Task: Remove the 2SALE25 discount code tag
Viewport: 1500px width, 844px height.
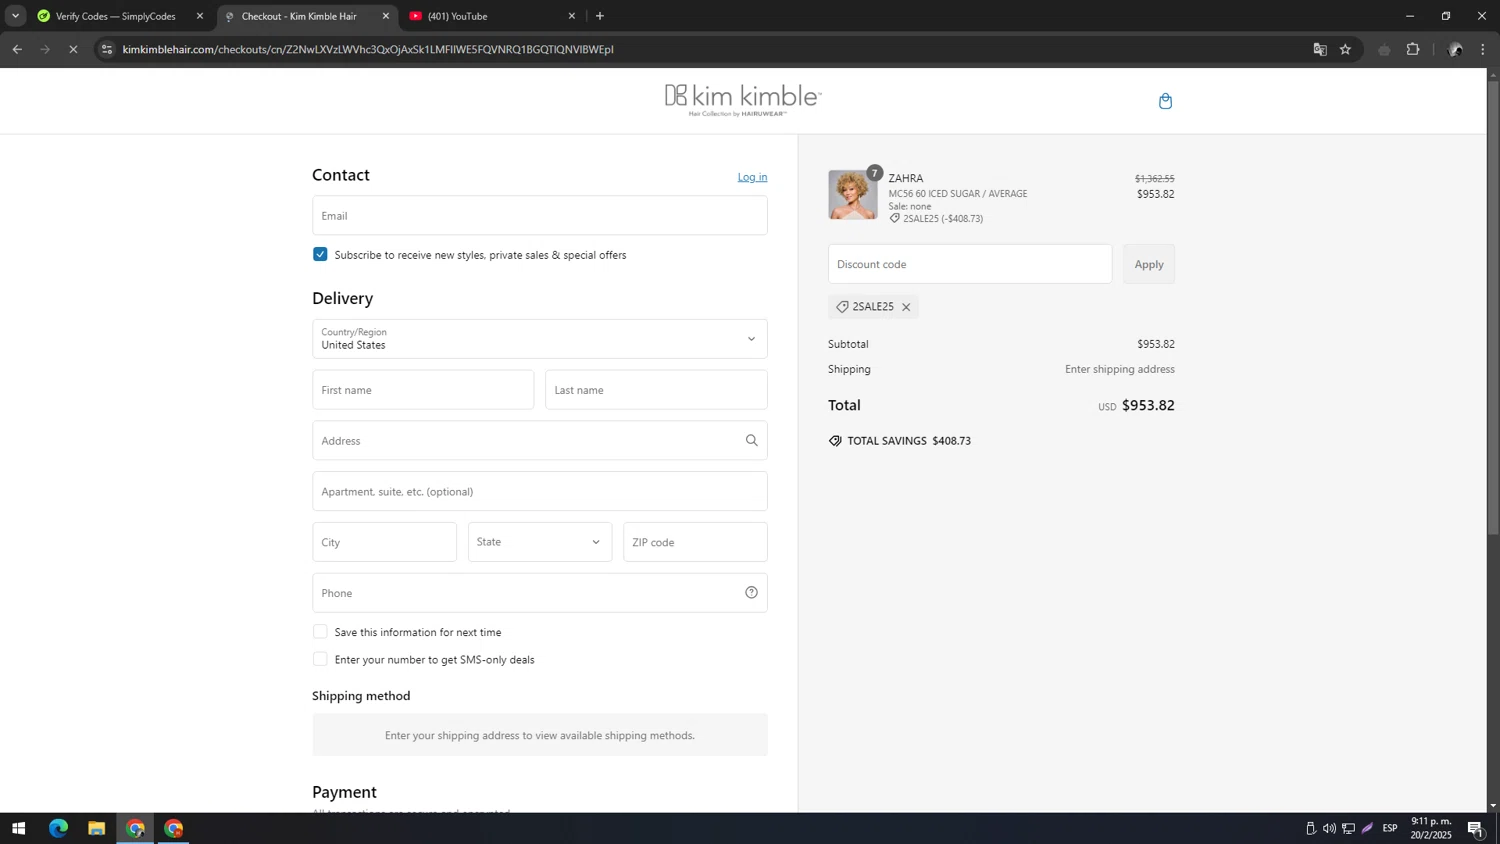Action: pyautogui.click(x=906, y=307)
